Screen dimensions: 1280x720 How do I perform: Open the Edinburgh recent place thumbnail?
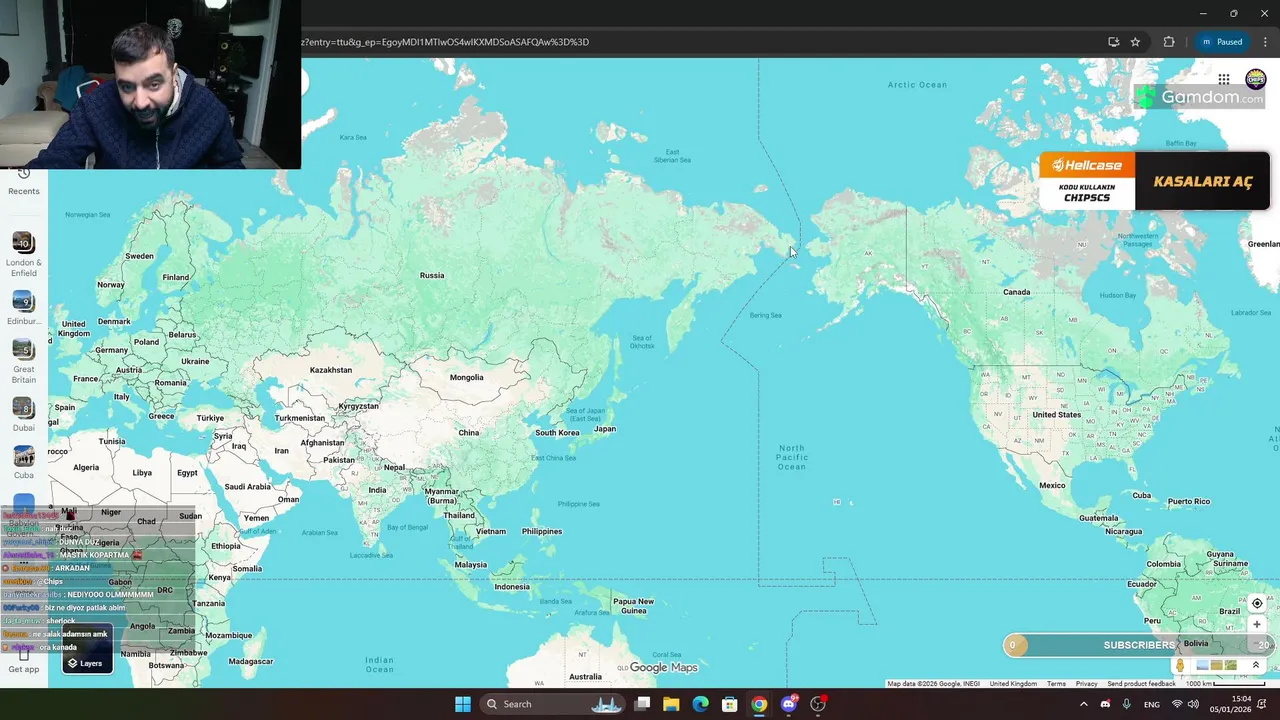(24, 301)
